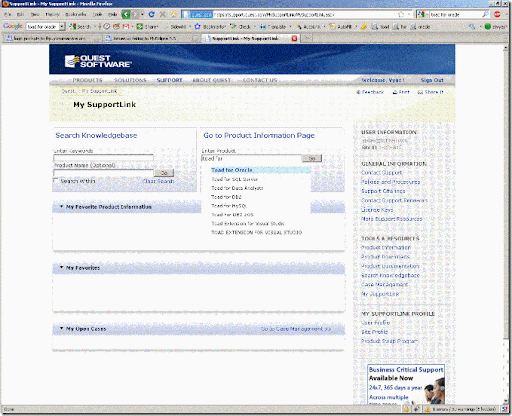Select Toad for Oracle suggestion
The width and height of the screenshot is (512, 416).
point(261,170)
